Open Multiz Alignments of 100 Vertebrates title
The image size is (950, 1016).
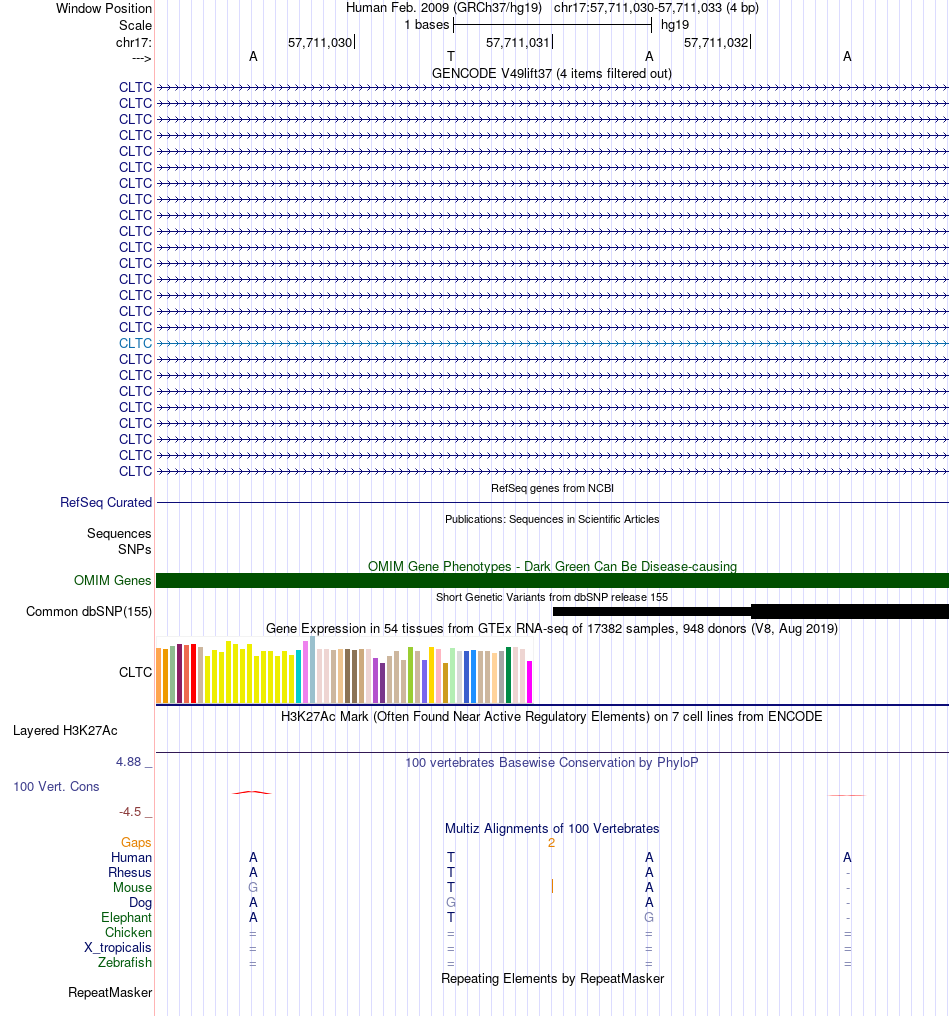(x=551, y=828)
